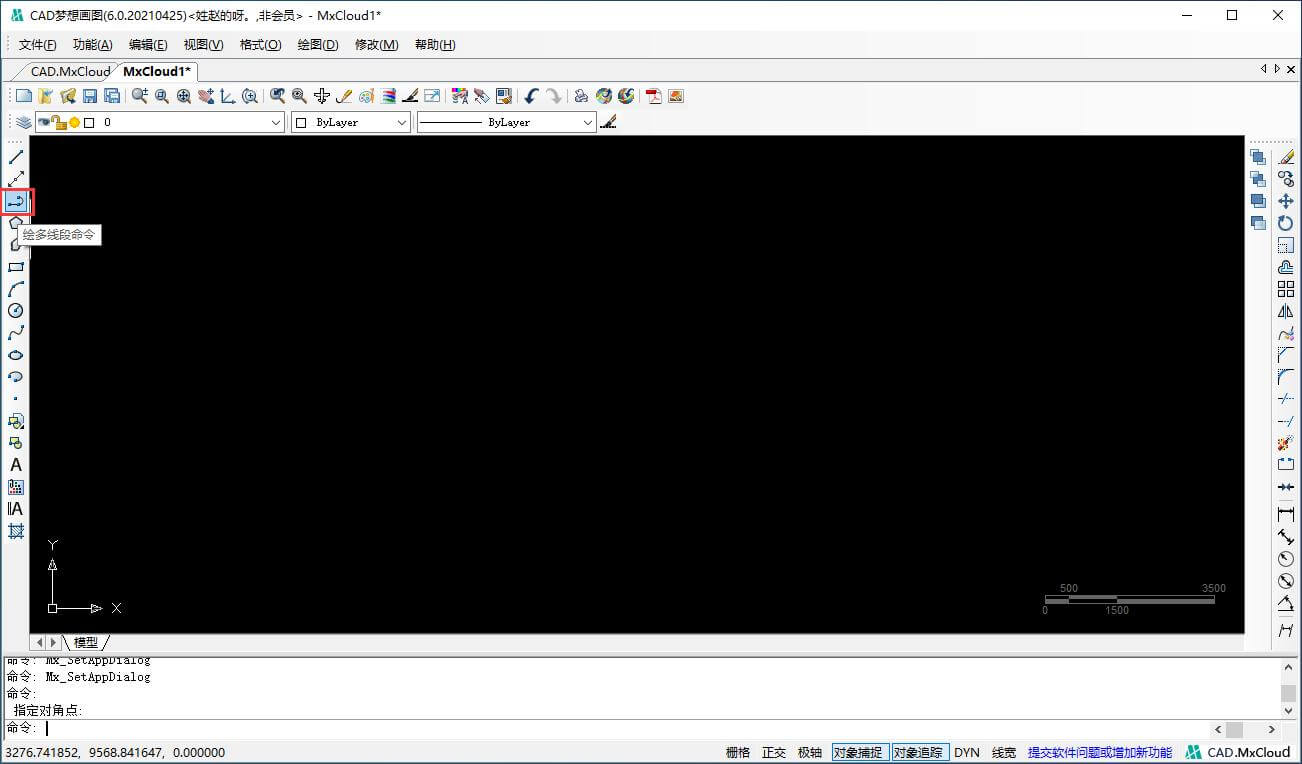Screen dimensions: 1302x764
Task: Select the Explode tool in right toolbar
Action: [1286, 443]
